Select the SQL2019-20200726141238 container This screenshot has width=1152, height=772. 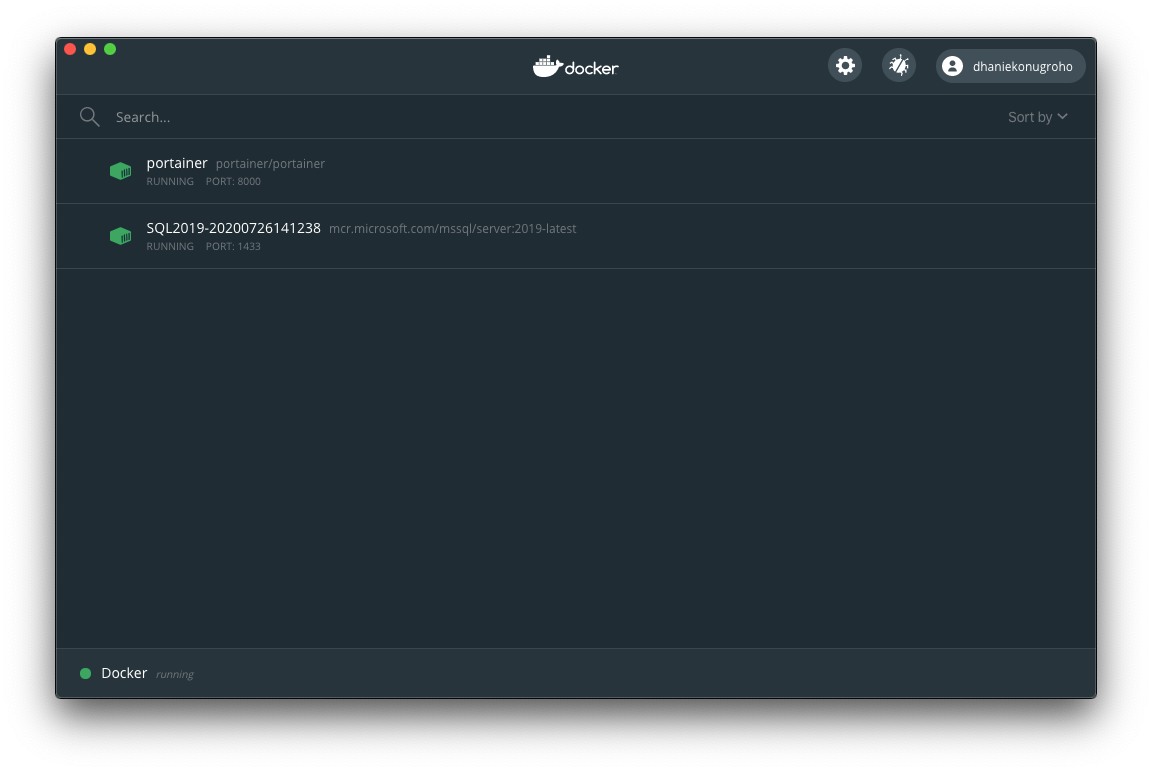click(x=233, y=228)
